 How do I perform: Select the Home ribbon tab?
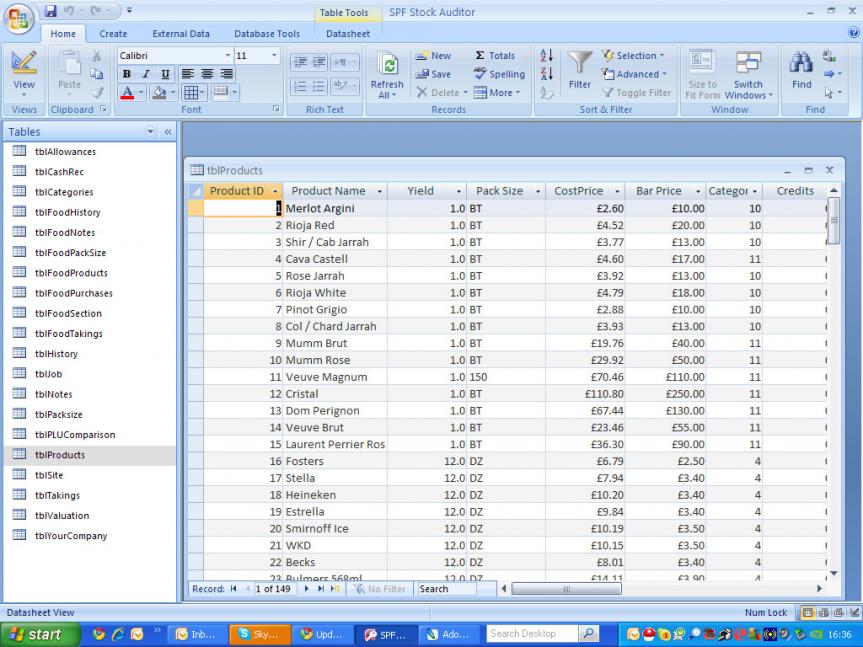click(63, 34)
